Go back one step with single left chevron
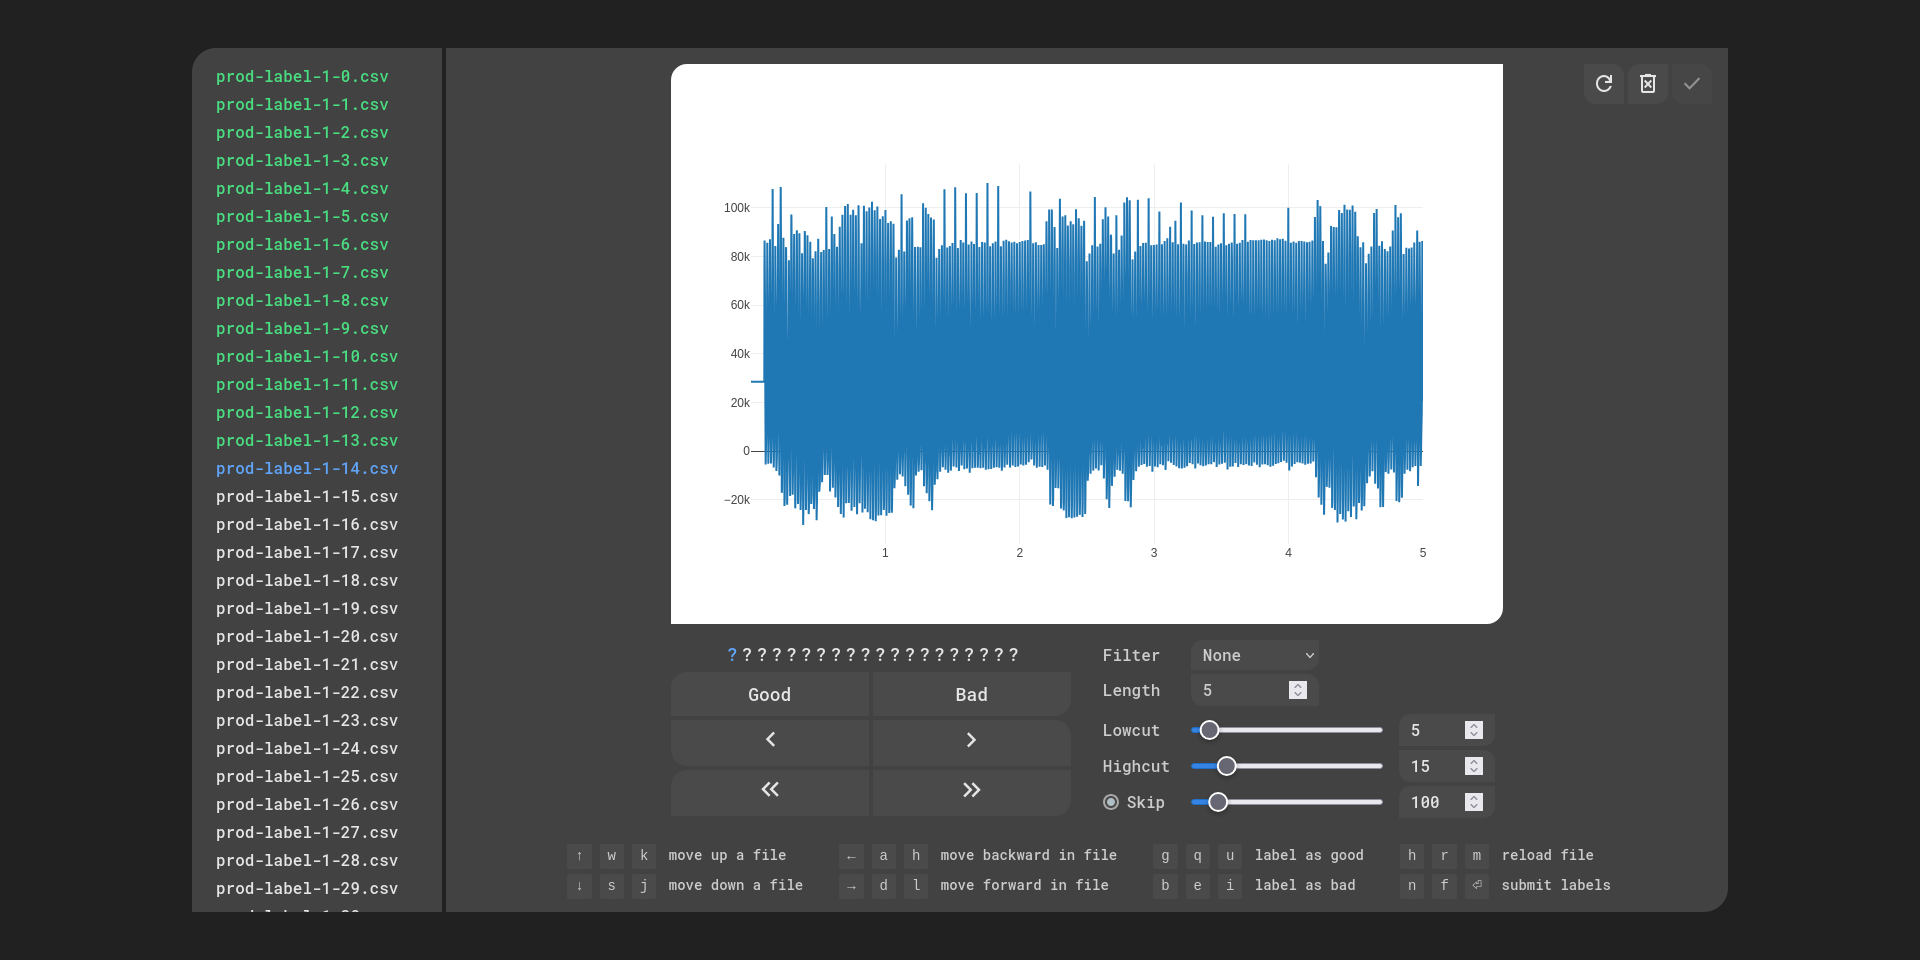This screenshot has width=1920, height=960. [770, 740]
